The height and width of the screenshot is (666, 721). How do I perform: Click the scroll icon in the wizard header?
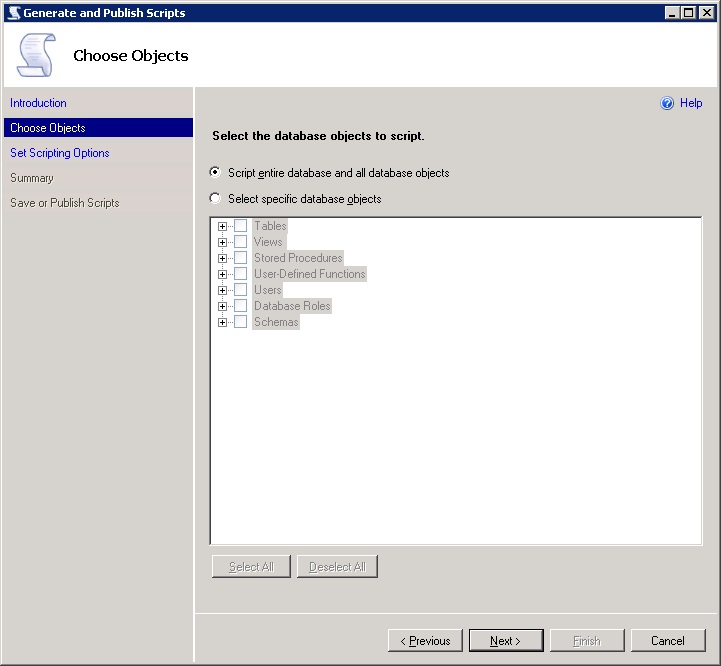(x=36, y=55)
